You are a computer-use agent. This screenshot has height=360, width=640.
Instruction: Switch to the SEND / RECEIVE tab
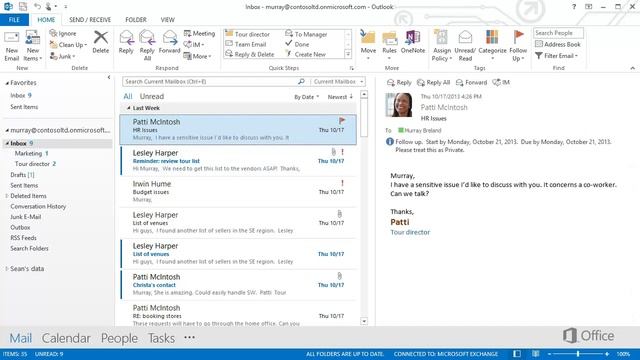(x=90, y=20)
